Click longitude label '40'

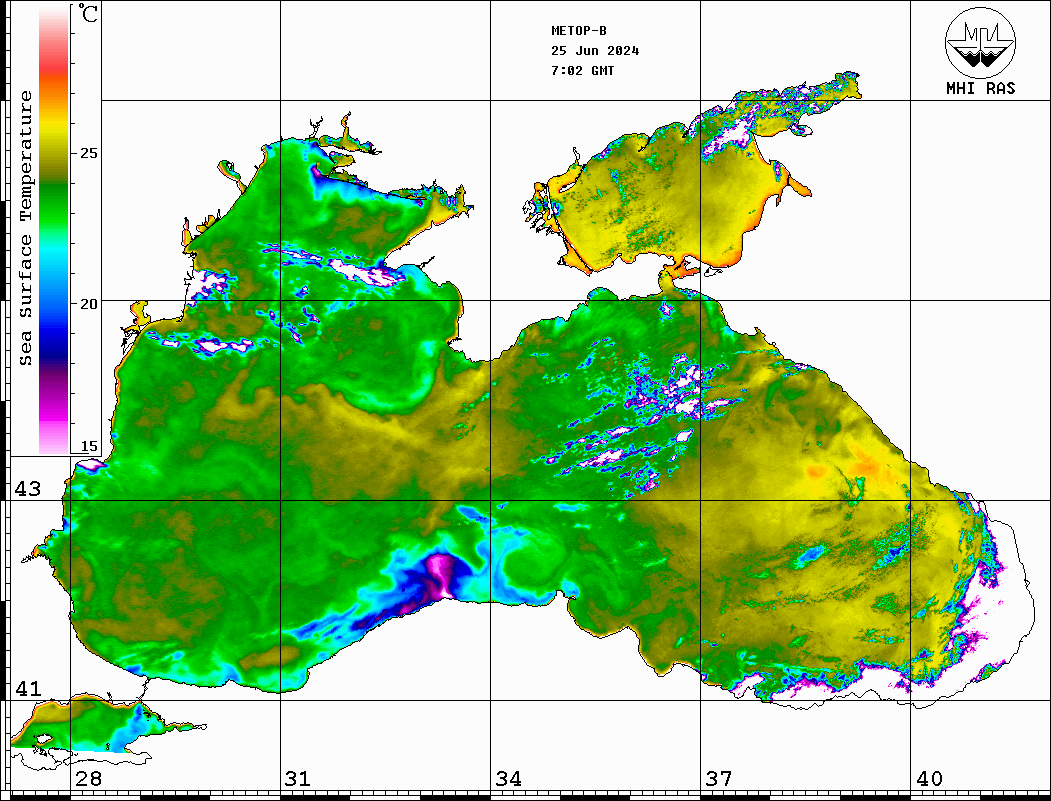[x=928, y=779]
